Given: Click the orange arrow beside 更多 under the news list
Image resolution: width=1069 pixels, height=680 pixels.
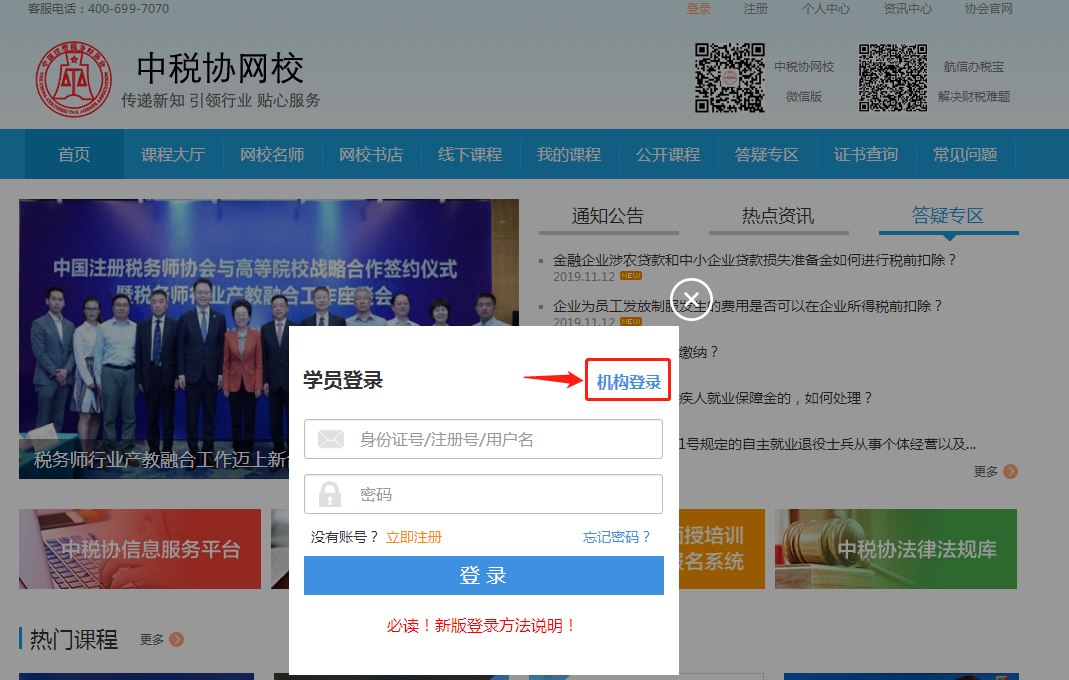Looking at the screenshot, I should (1010, 471).
